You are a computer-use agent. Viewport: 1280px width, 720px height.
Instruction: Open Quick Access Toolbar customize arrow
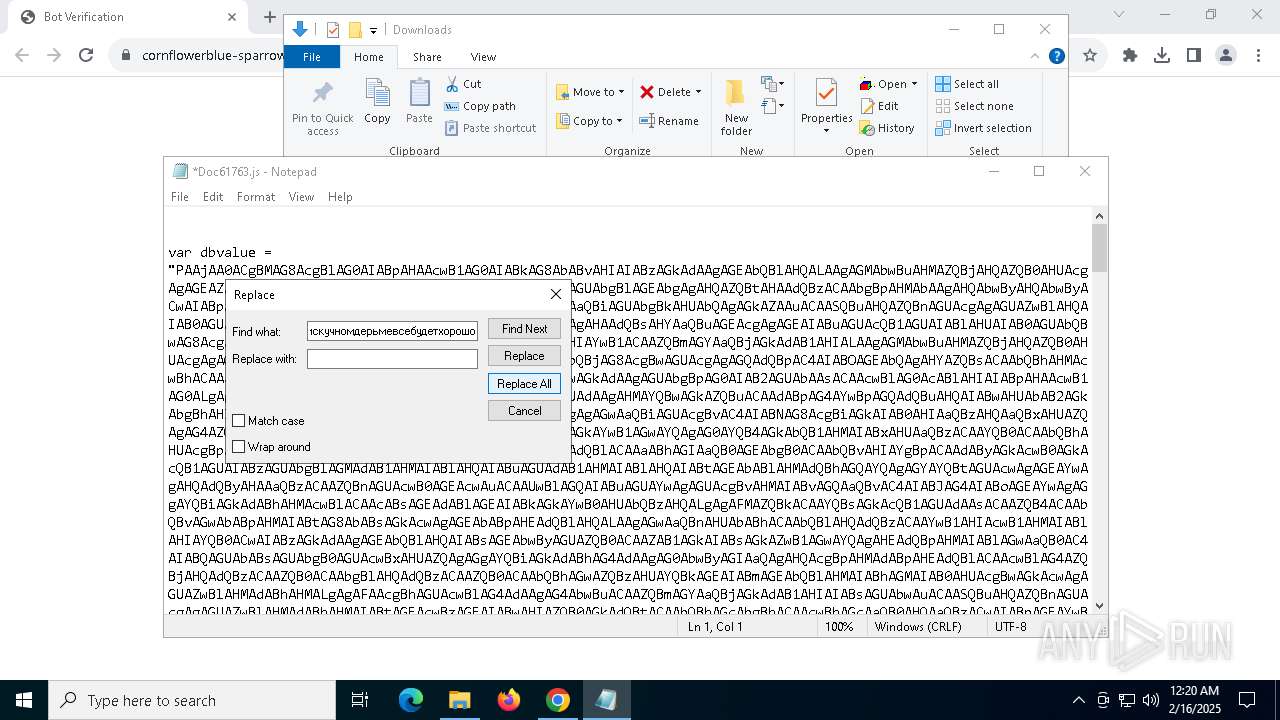pyautogui.click(x=373, y=30)
